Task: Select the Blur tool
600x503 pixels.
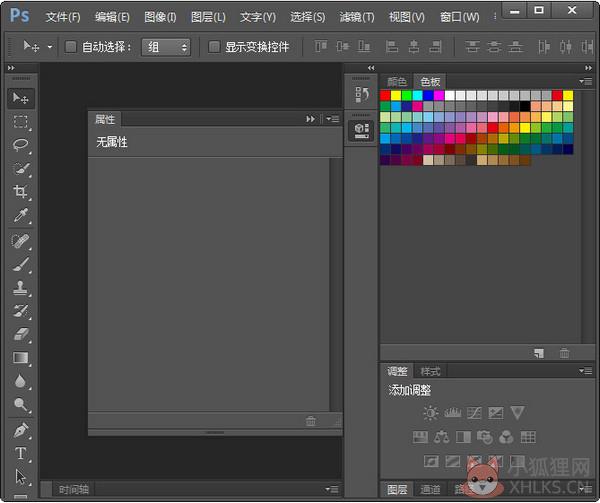Action: pos(21,381)
